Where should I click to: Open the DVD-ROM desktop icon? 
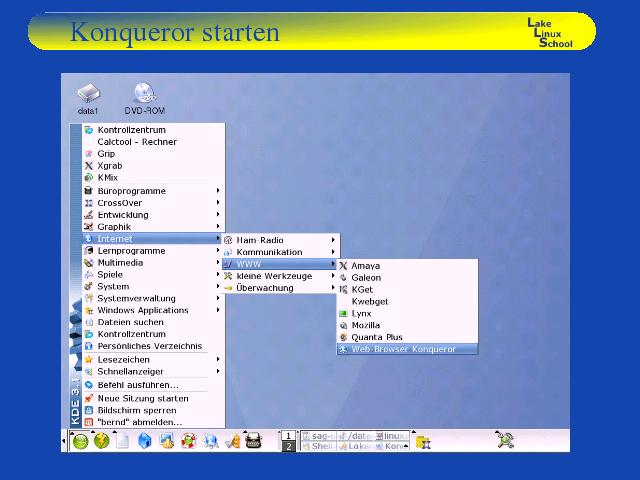coord(145,98)
